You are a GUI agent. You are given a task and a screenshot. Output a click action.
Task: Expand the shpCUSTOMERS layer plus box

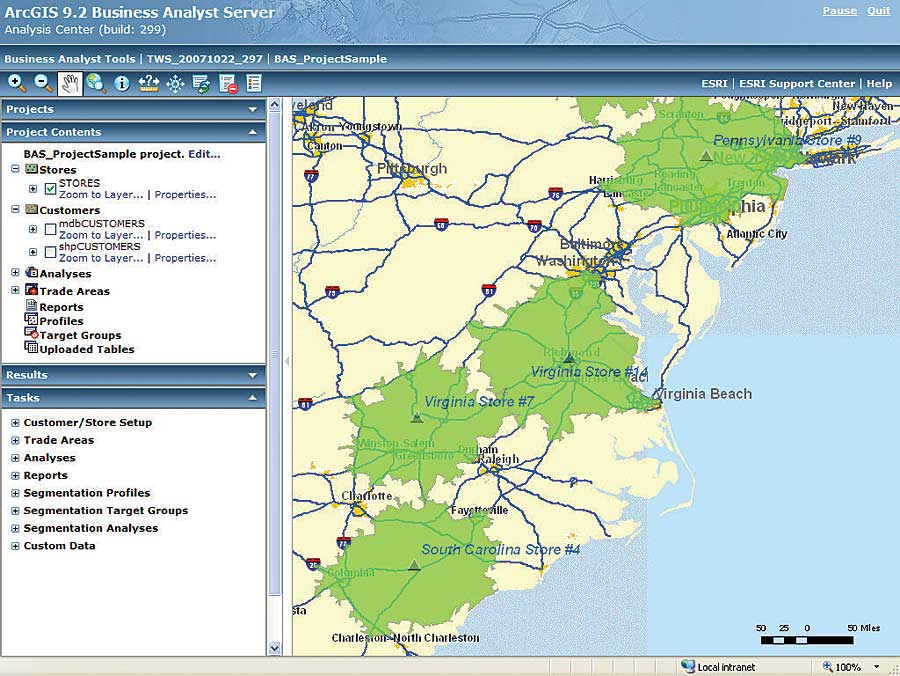[33, 252]
